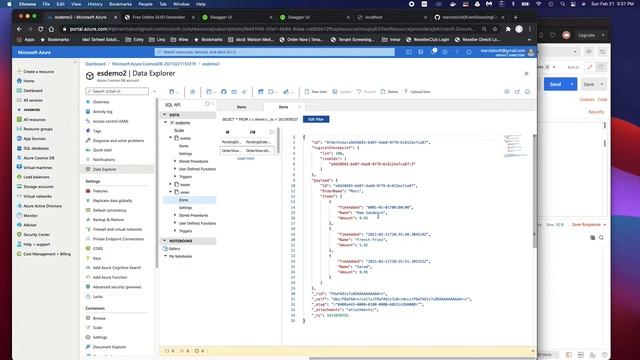
Task: Click the Edit Filter button
Action: 316,119
